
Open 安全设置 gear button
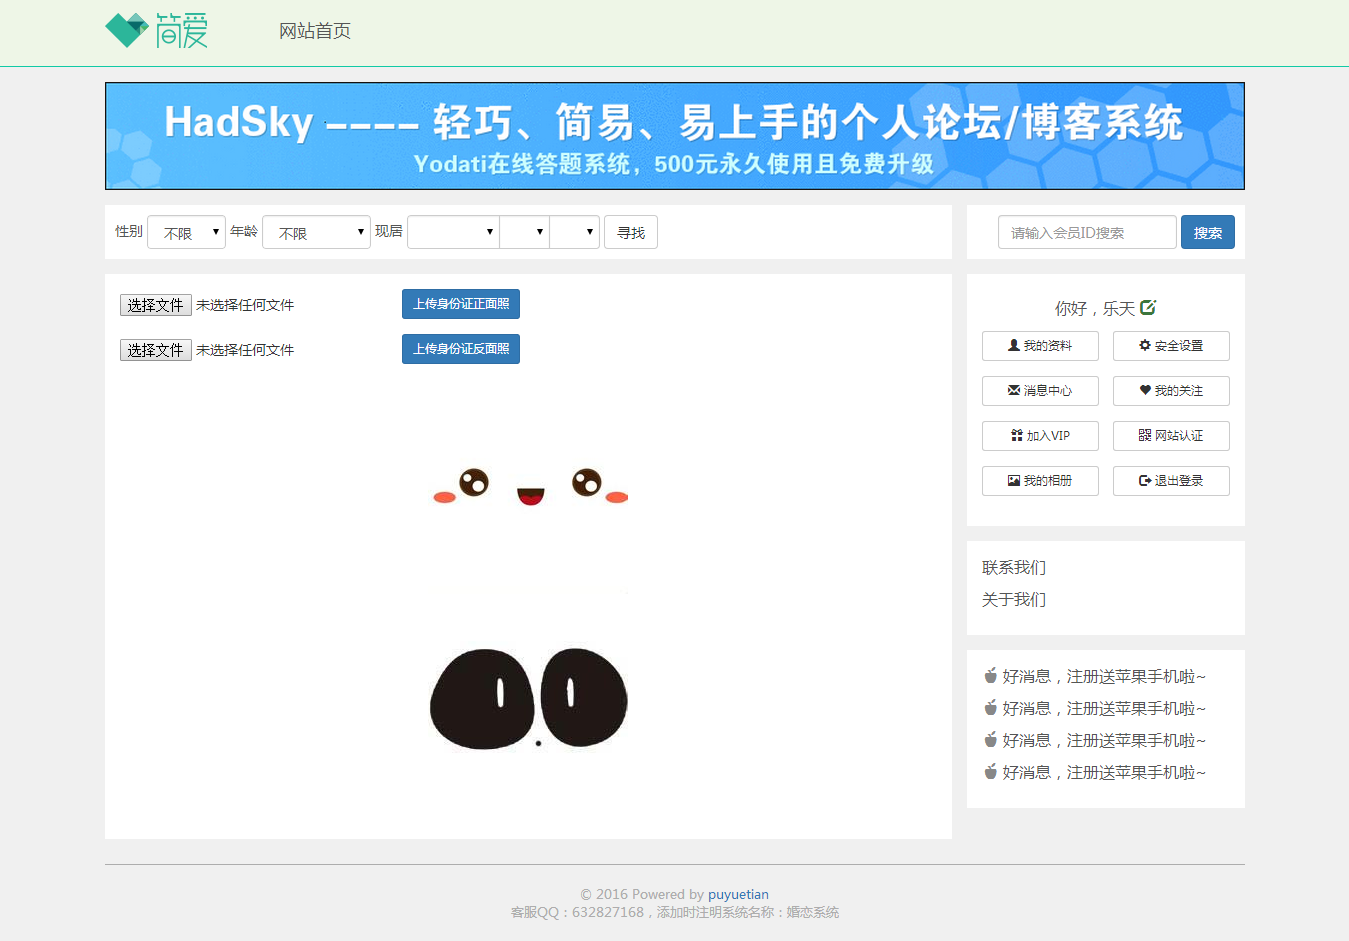(x=1171, y=346)
